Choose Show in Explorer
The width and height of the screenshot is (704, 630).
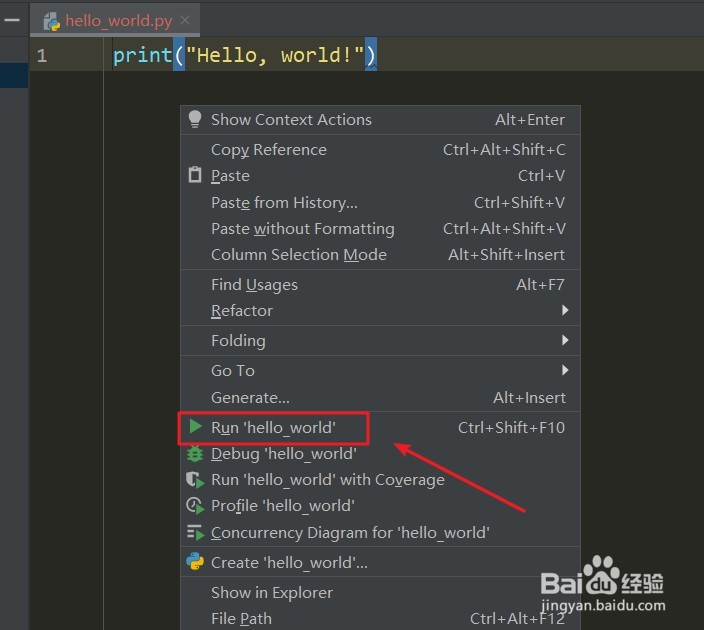click(x=380, y=593)
